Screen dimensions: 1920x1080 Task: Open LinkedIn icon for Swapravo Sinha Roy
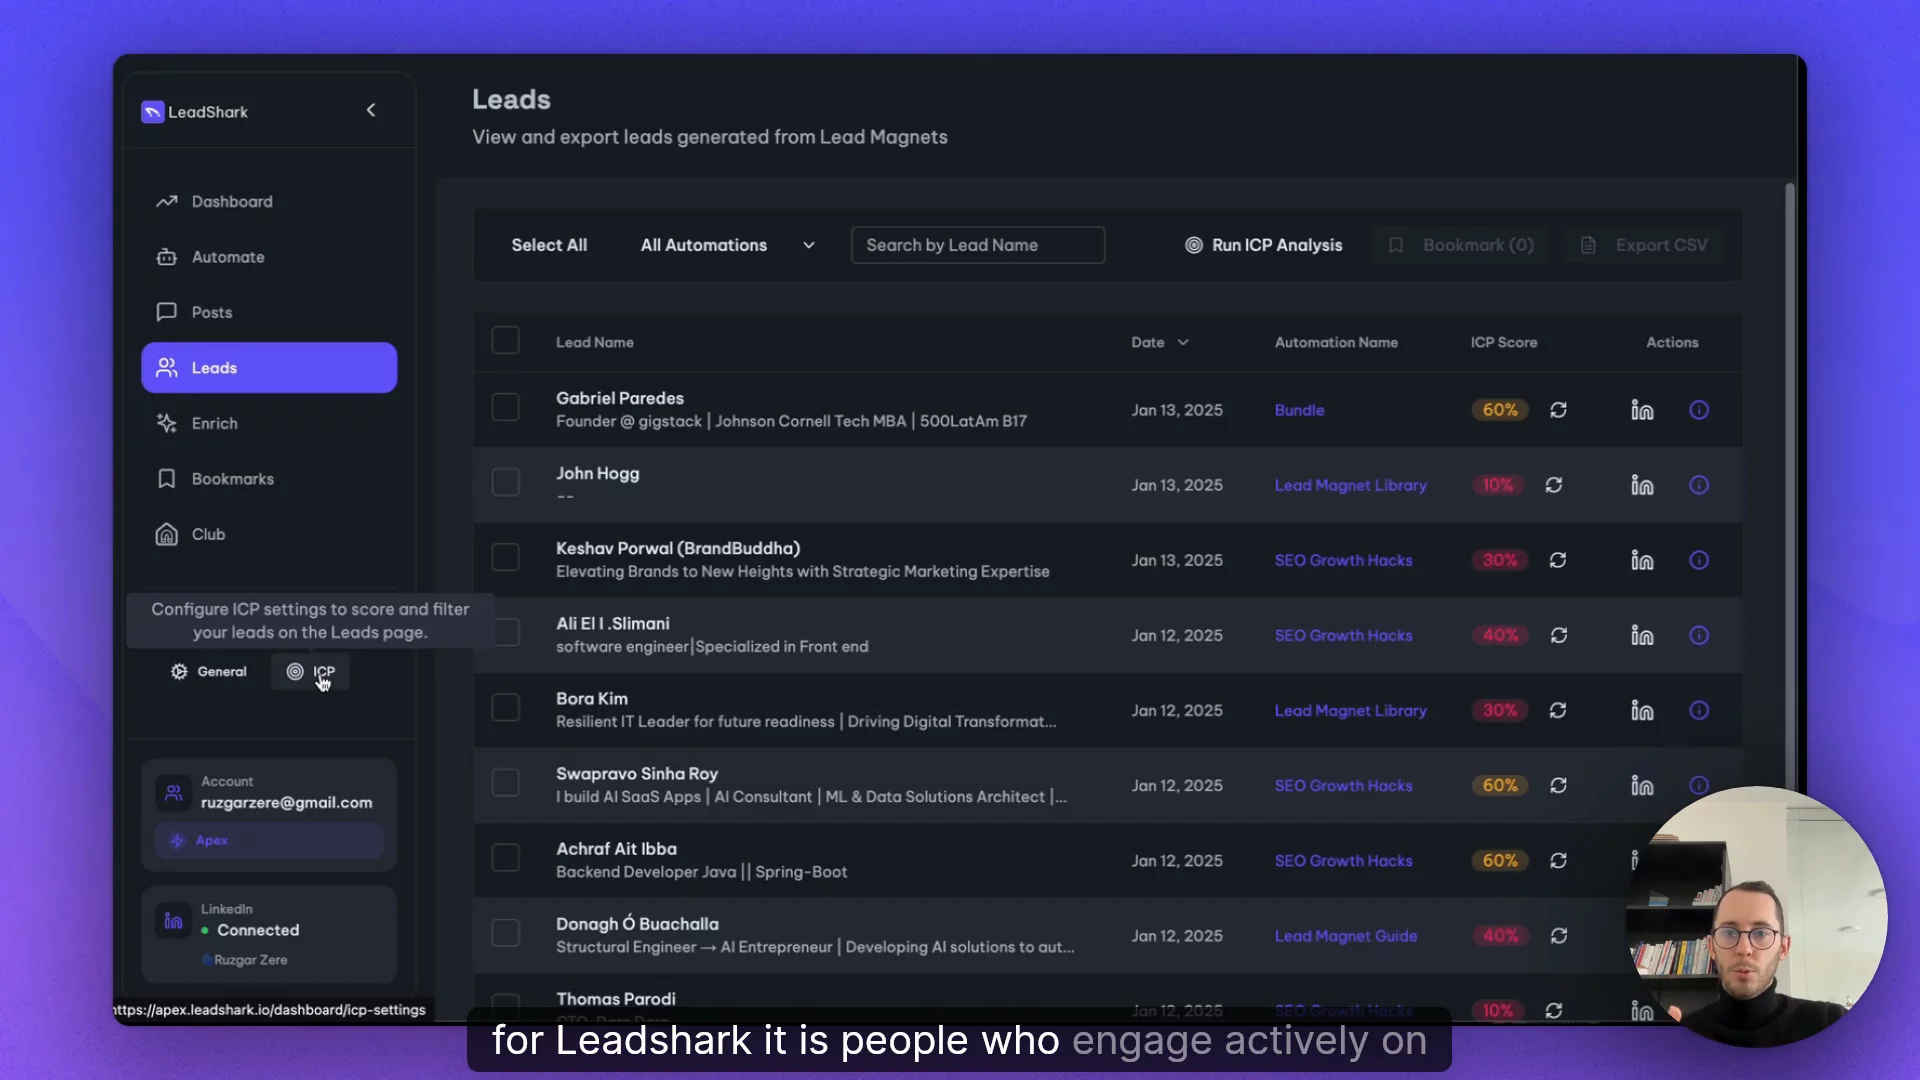coord(1642,786)
